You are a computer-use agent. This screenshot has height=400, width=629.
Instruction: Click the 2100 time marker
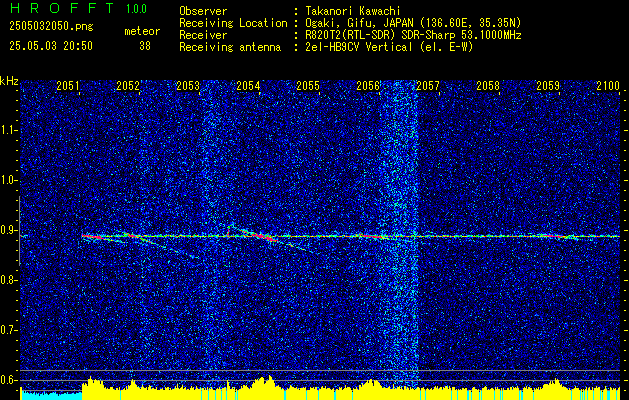point(608,85)
